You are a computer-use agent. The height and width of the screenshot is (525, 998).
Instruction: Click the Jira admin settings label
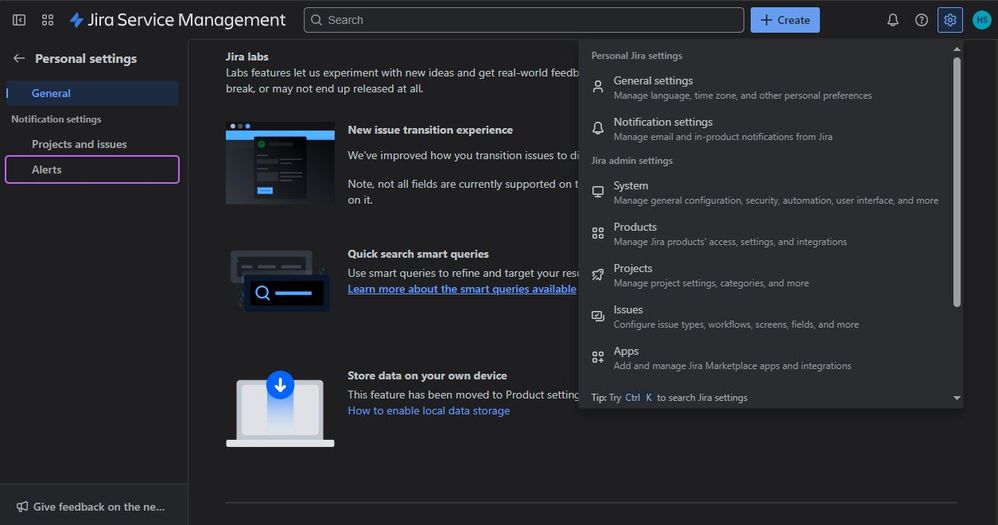[x=632, y=161]
